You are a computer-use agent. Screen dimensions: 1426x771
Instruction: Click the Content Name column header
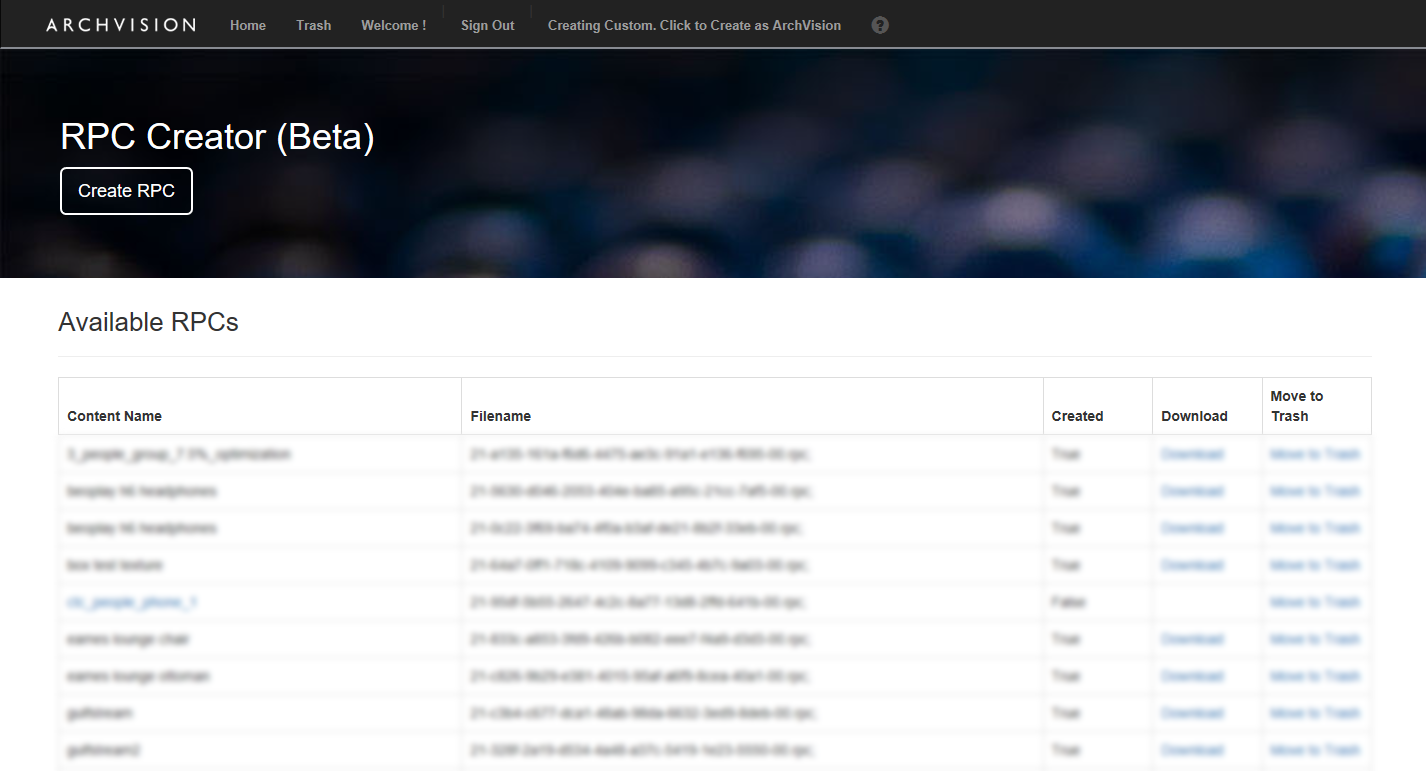click(x=114, y=416)
